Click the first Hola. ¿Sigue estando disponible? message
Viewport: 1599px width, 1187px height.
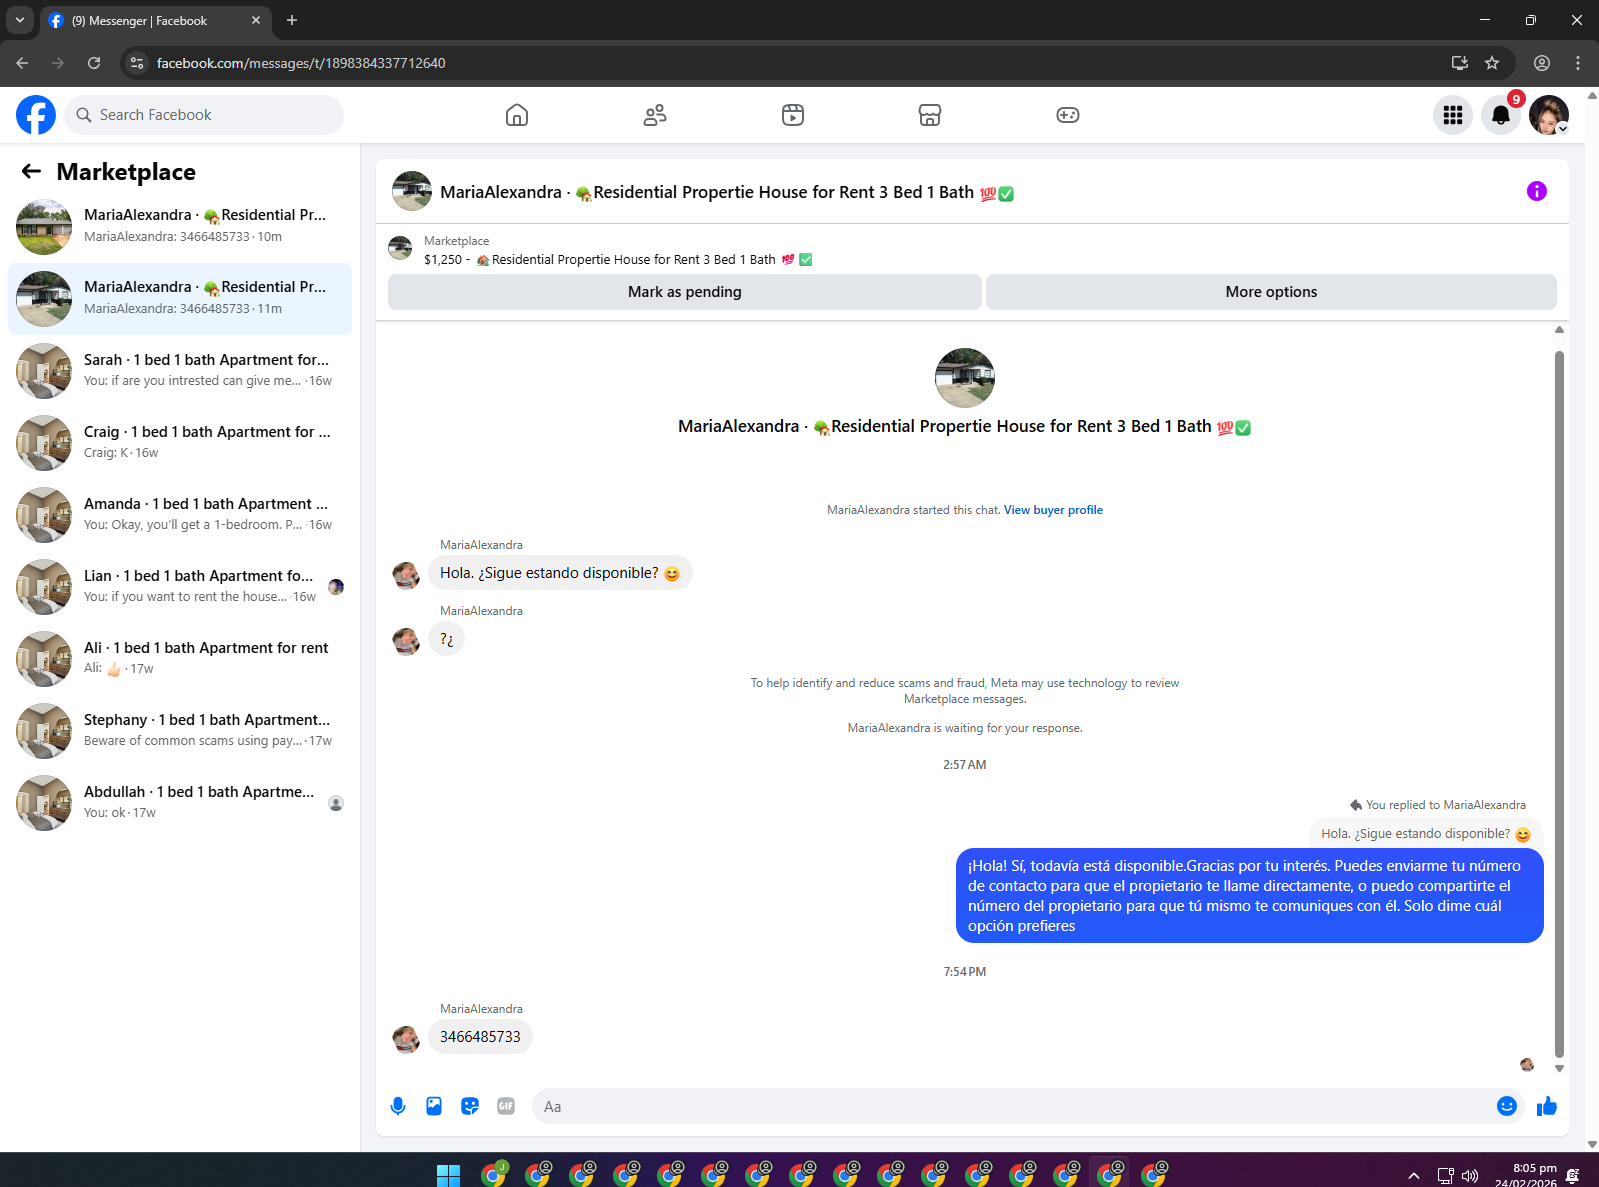pos(560,573)
